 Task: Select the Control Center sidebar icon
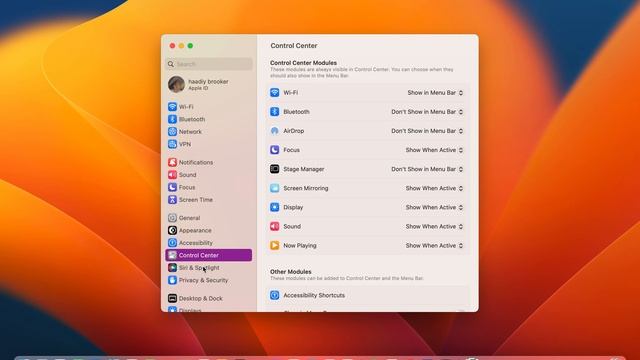(172, 255)
